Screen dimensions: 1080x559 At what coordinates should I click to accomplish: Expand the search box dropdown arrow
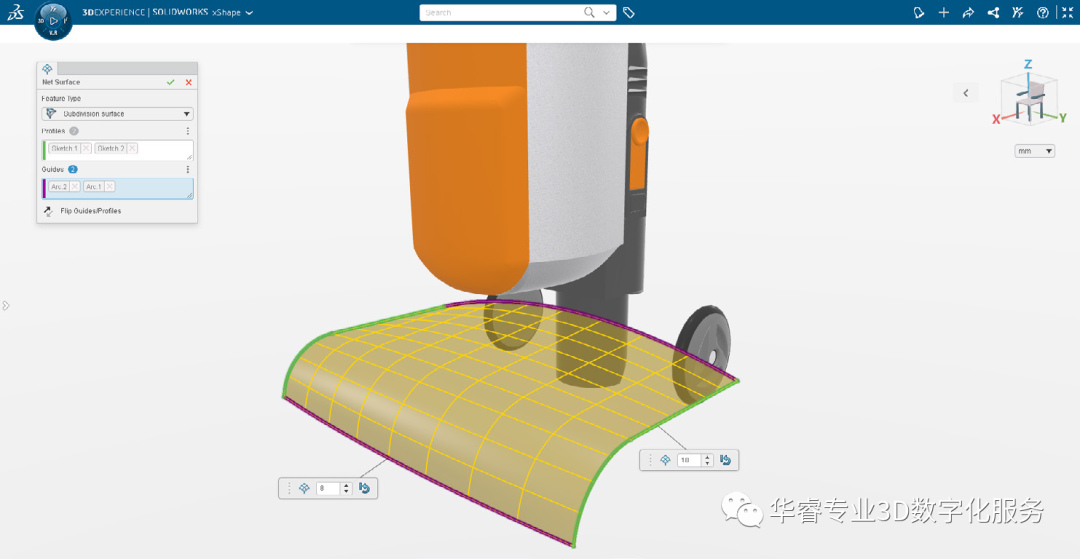608,13
